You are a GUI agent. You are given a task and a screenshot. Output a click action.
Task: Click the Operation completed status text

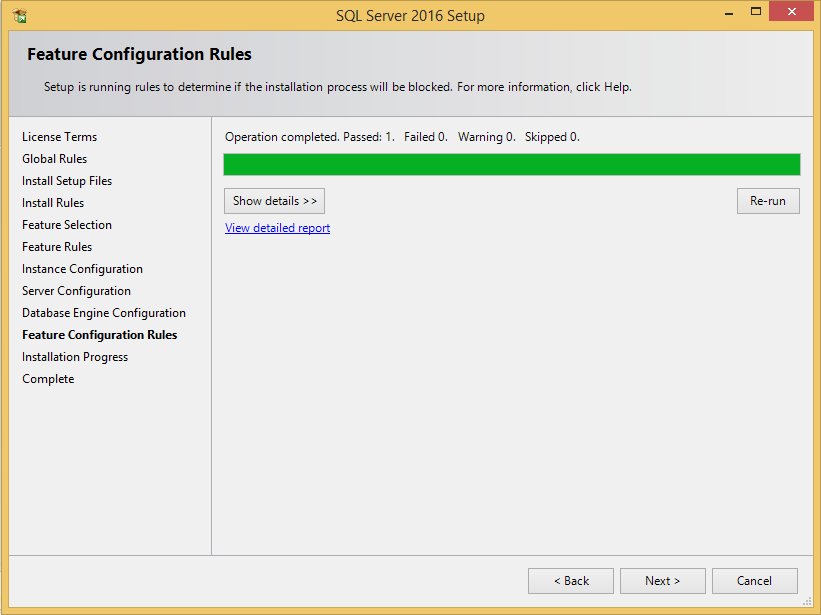point(402,137)
